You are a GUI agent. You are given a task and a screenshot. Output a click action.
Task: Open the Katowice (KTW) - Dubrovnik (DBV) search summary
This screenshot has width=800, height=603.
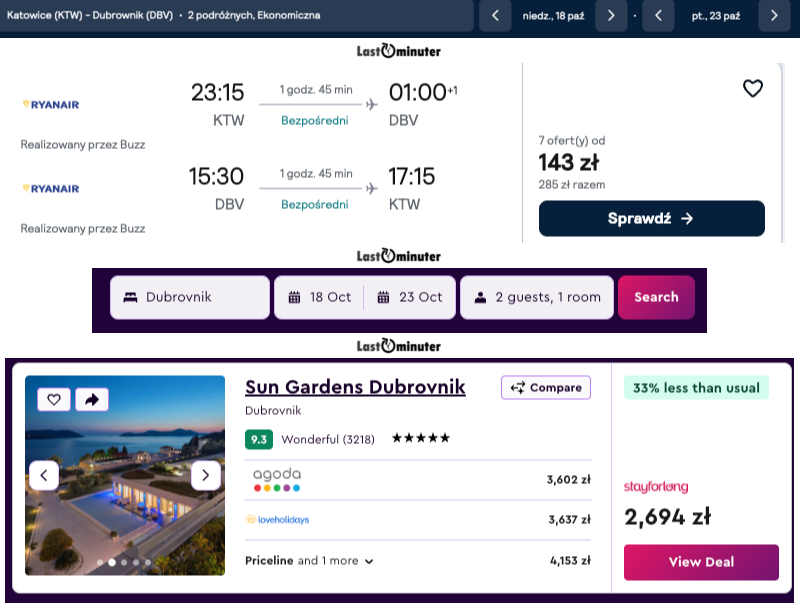(237, 15)
